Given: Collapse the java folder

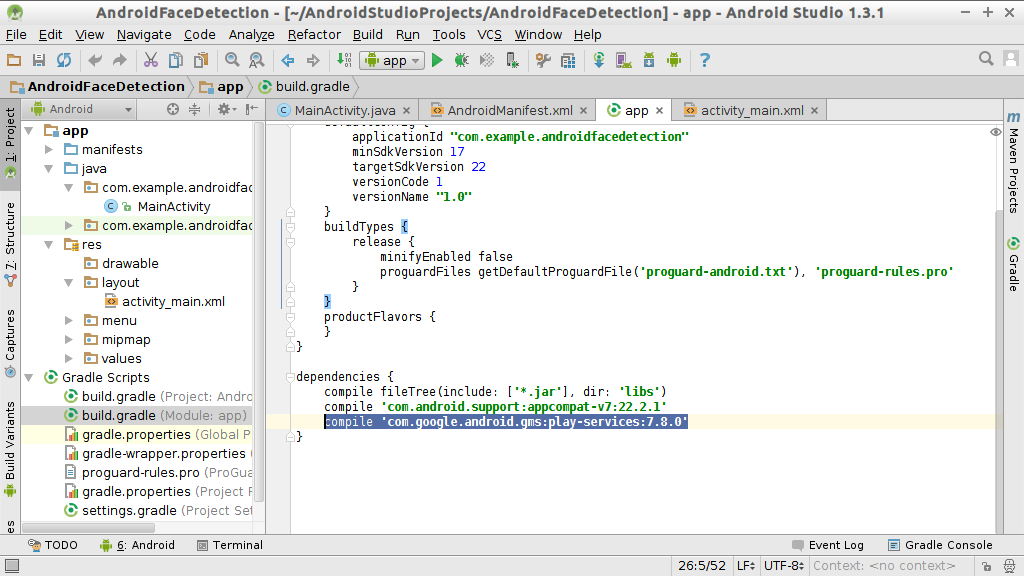Looking at the screenshot, I should pos(49,169).
